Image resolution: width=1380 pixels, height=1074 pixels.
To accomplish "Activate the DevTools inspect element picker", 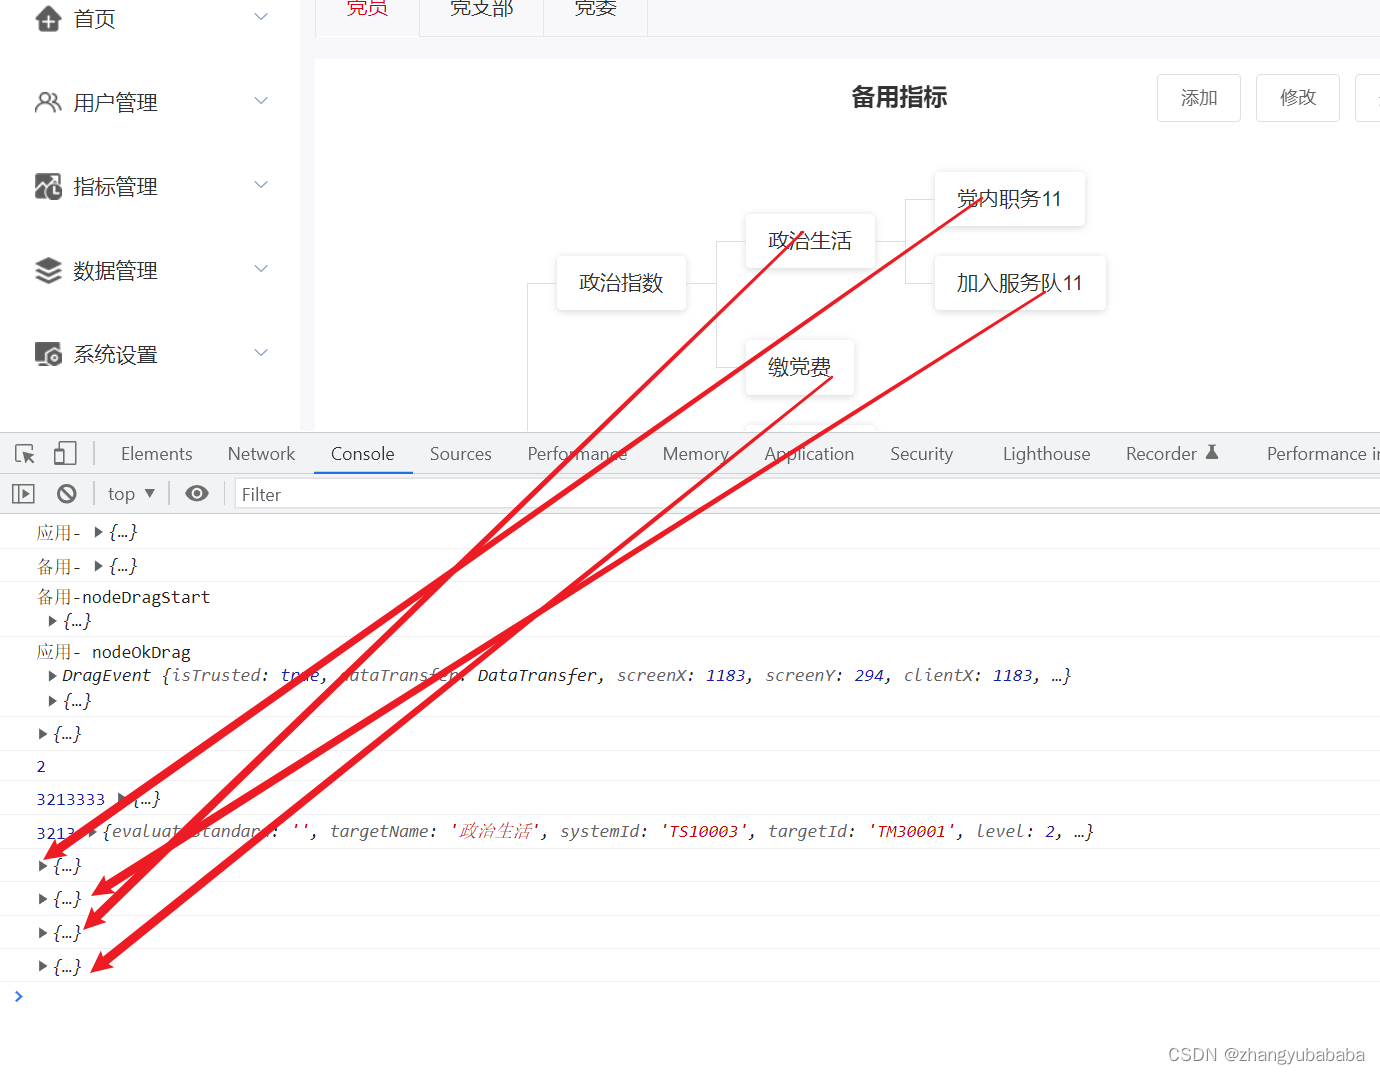I will point(25,454).
